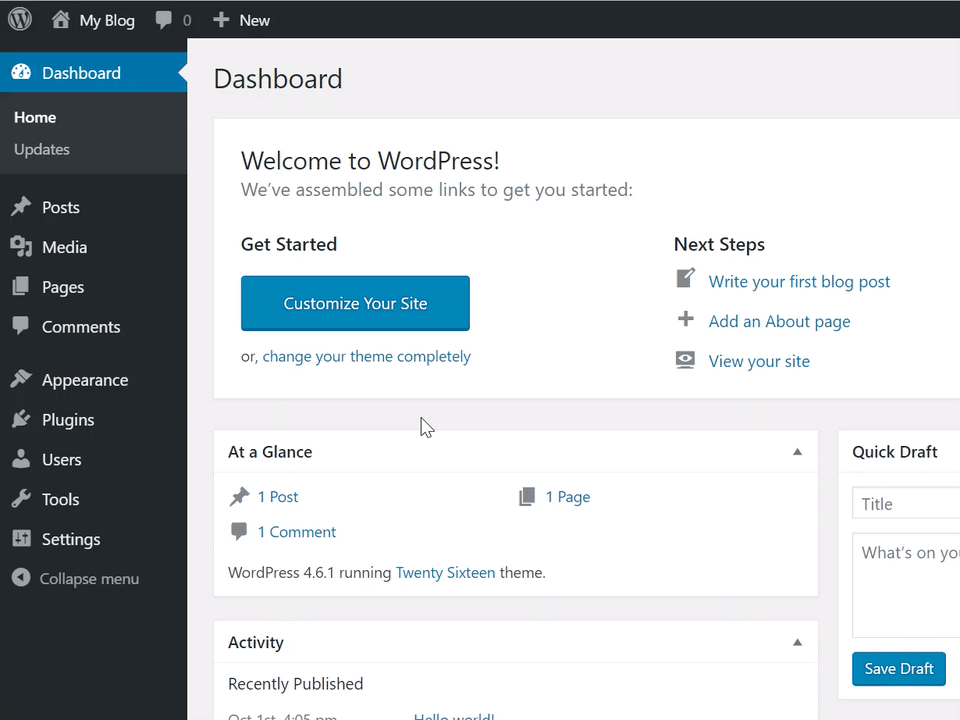The width and height of the screenshot is (960, 720).
Task: Click the Media icon in sidebar
Action: pyautogui.click(x=21, y=247)
